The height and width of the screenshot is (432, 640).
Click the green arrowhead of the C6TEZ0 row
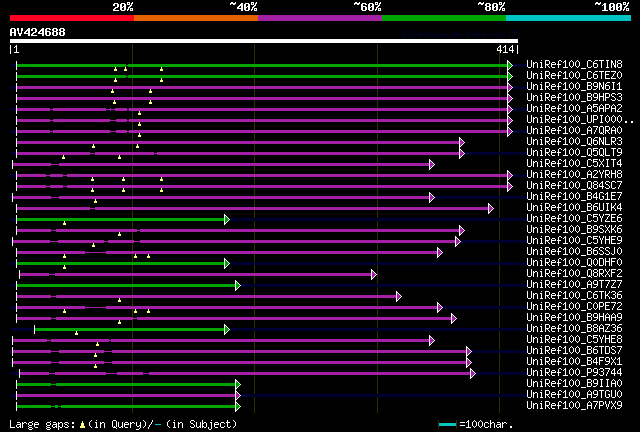point(510,76)
